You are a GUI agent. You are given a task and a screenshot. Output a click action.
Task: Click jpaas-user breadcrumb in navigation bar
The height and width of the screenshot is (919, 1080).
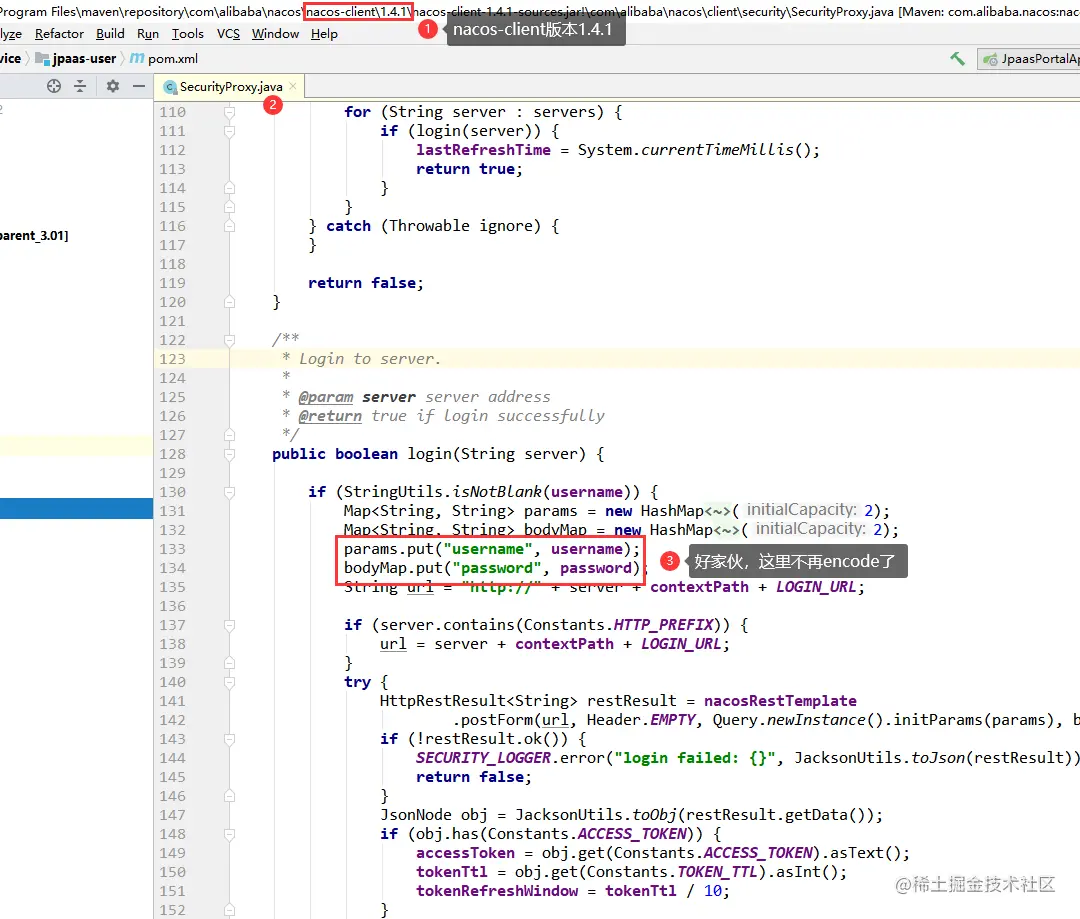76,59
